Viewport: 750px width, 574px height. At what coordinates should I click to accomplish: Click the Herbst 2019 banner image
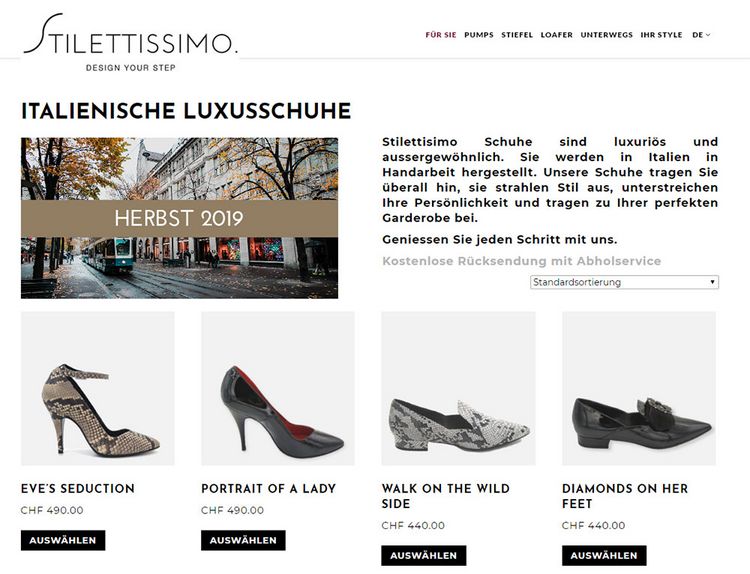tap(179, 218)
